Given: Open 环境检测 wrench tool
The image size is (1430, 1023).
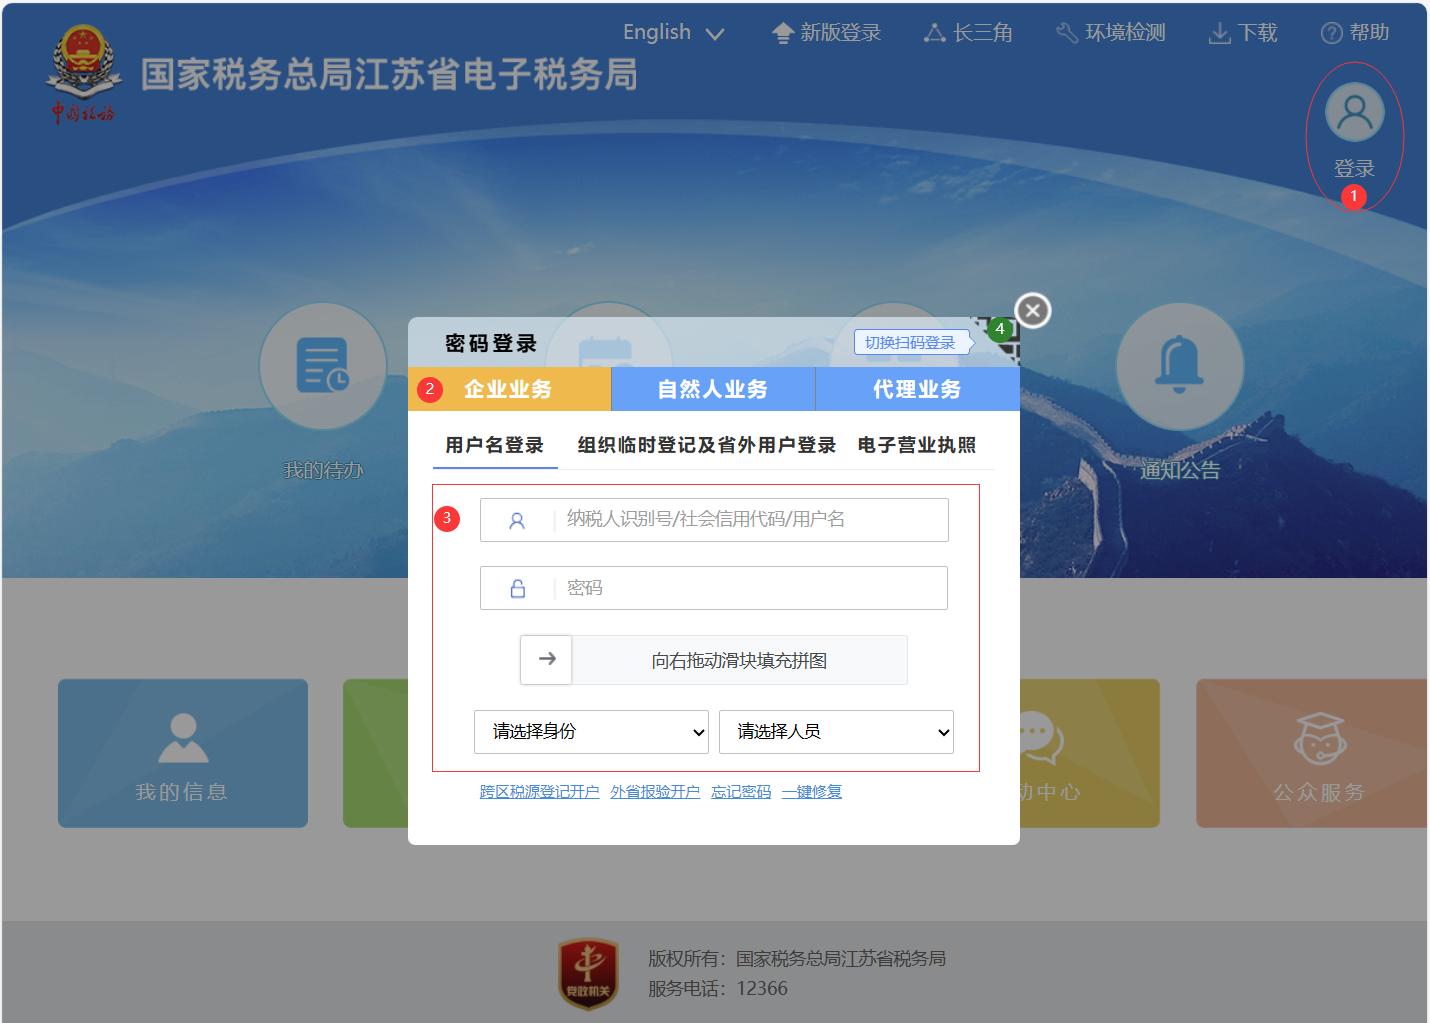Looking at the screenshot, I should [1111, 33].
